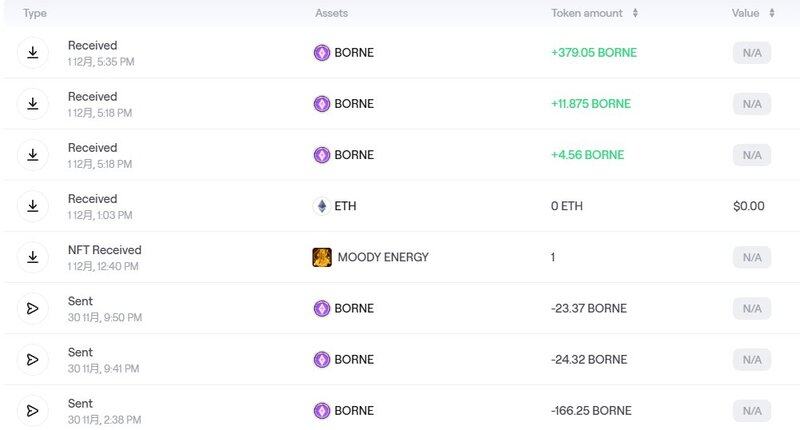Screen dimensions: 800x430
Task: Click the ETH received download icon
Action: (32, 206)
